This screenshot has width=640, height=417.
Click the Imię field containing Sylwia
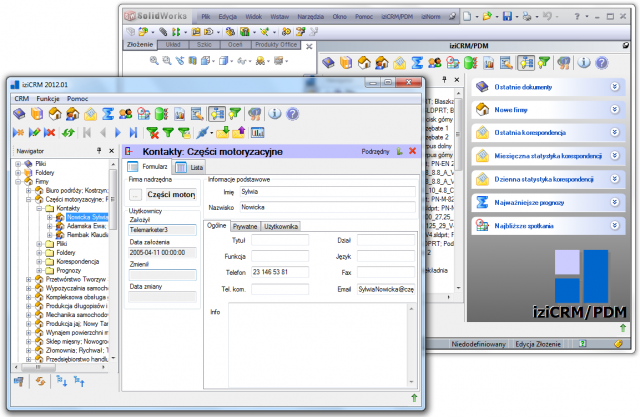click(x=327, y=192)
